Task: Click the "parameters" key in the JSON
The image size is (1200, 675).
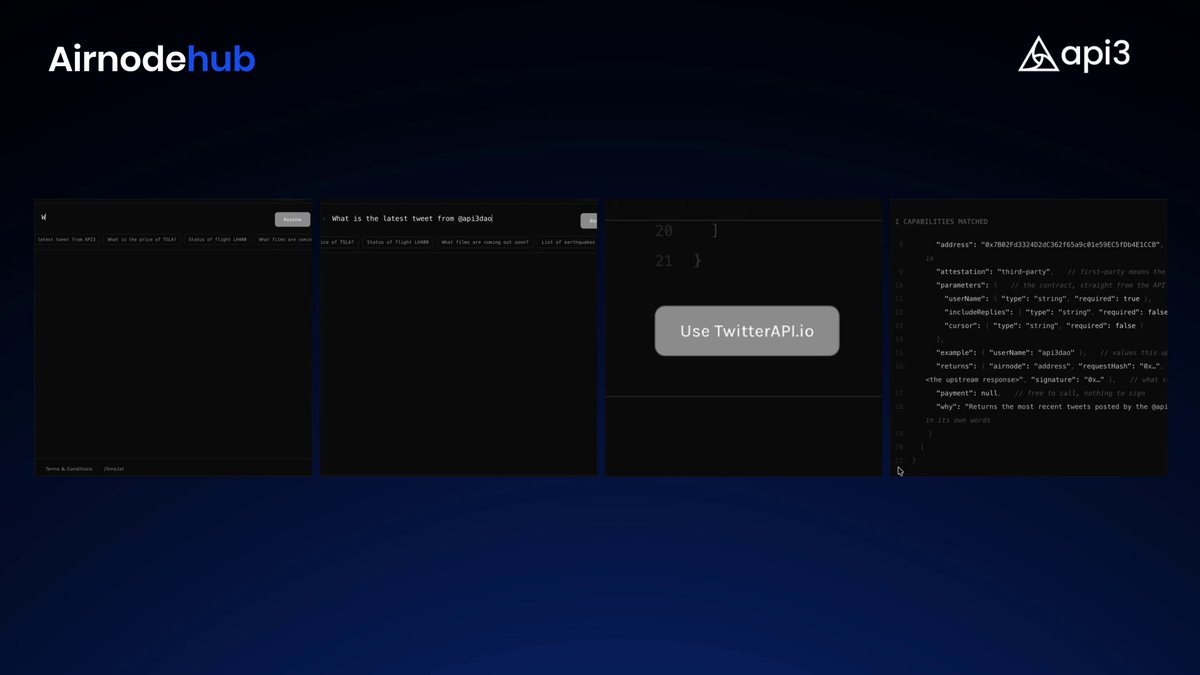Action: click(x=962, y=285)
